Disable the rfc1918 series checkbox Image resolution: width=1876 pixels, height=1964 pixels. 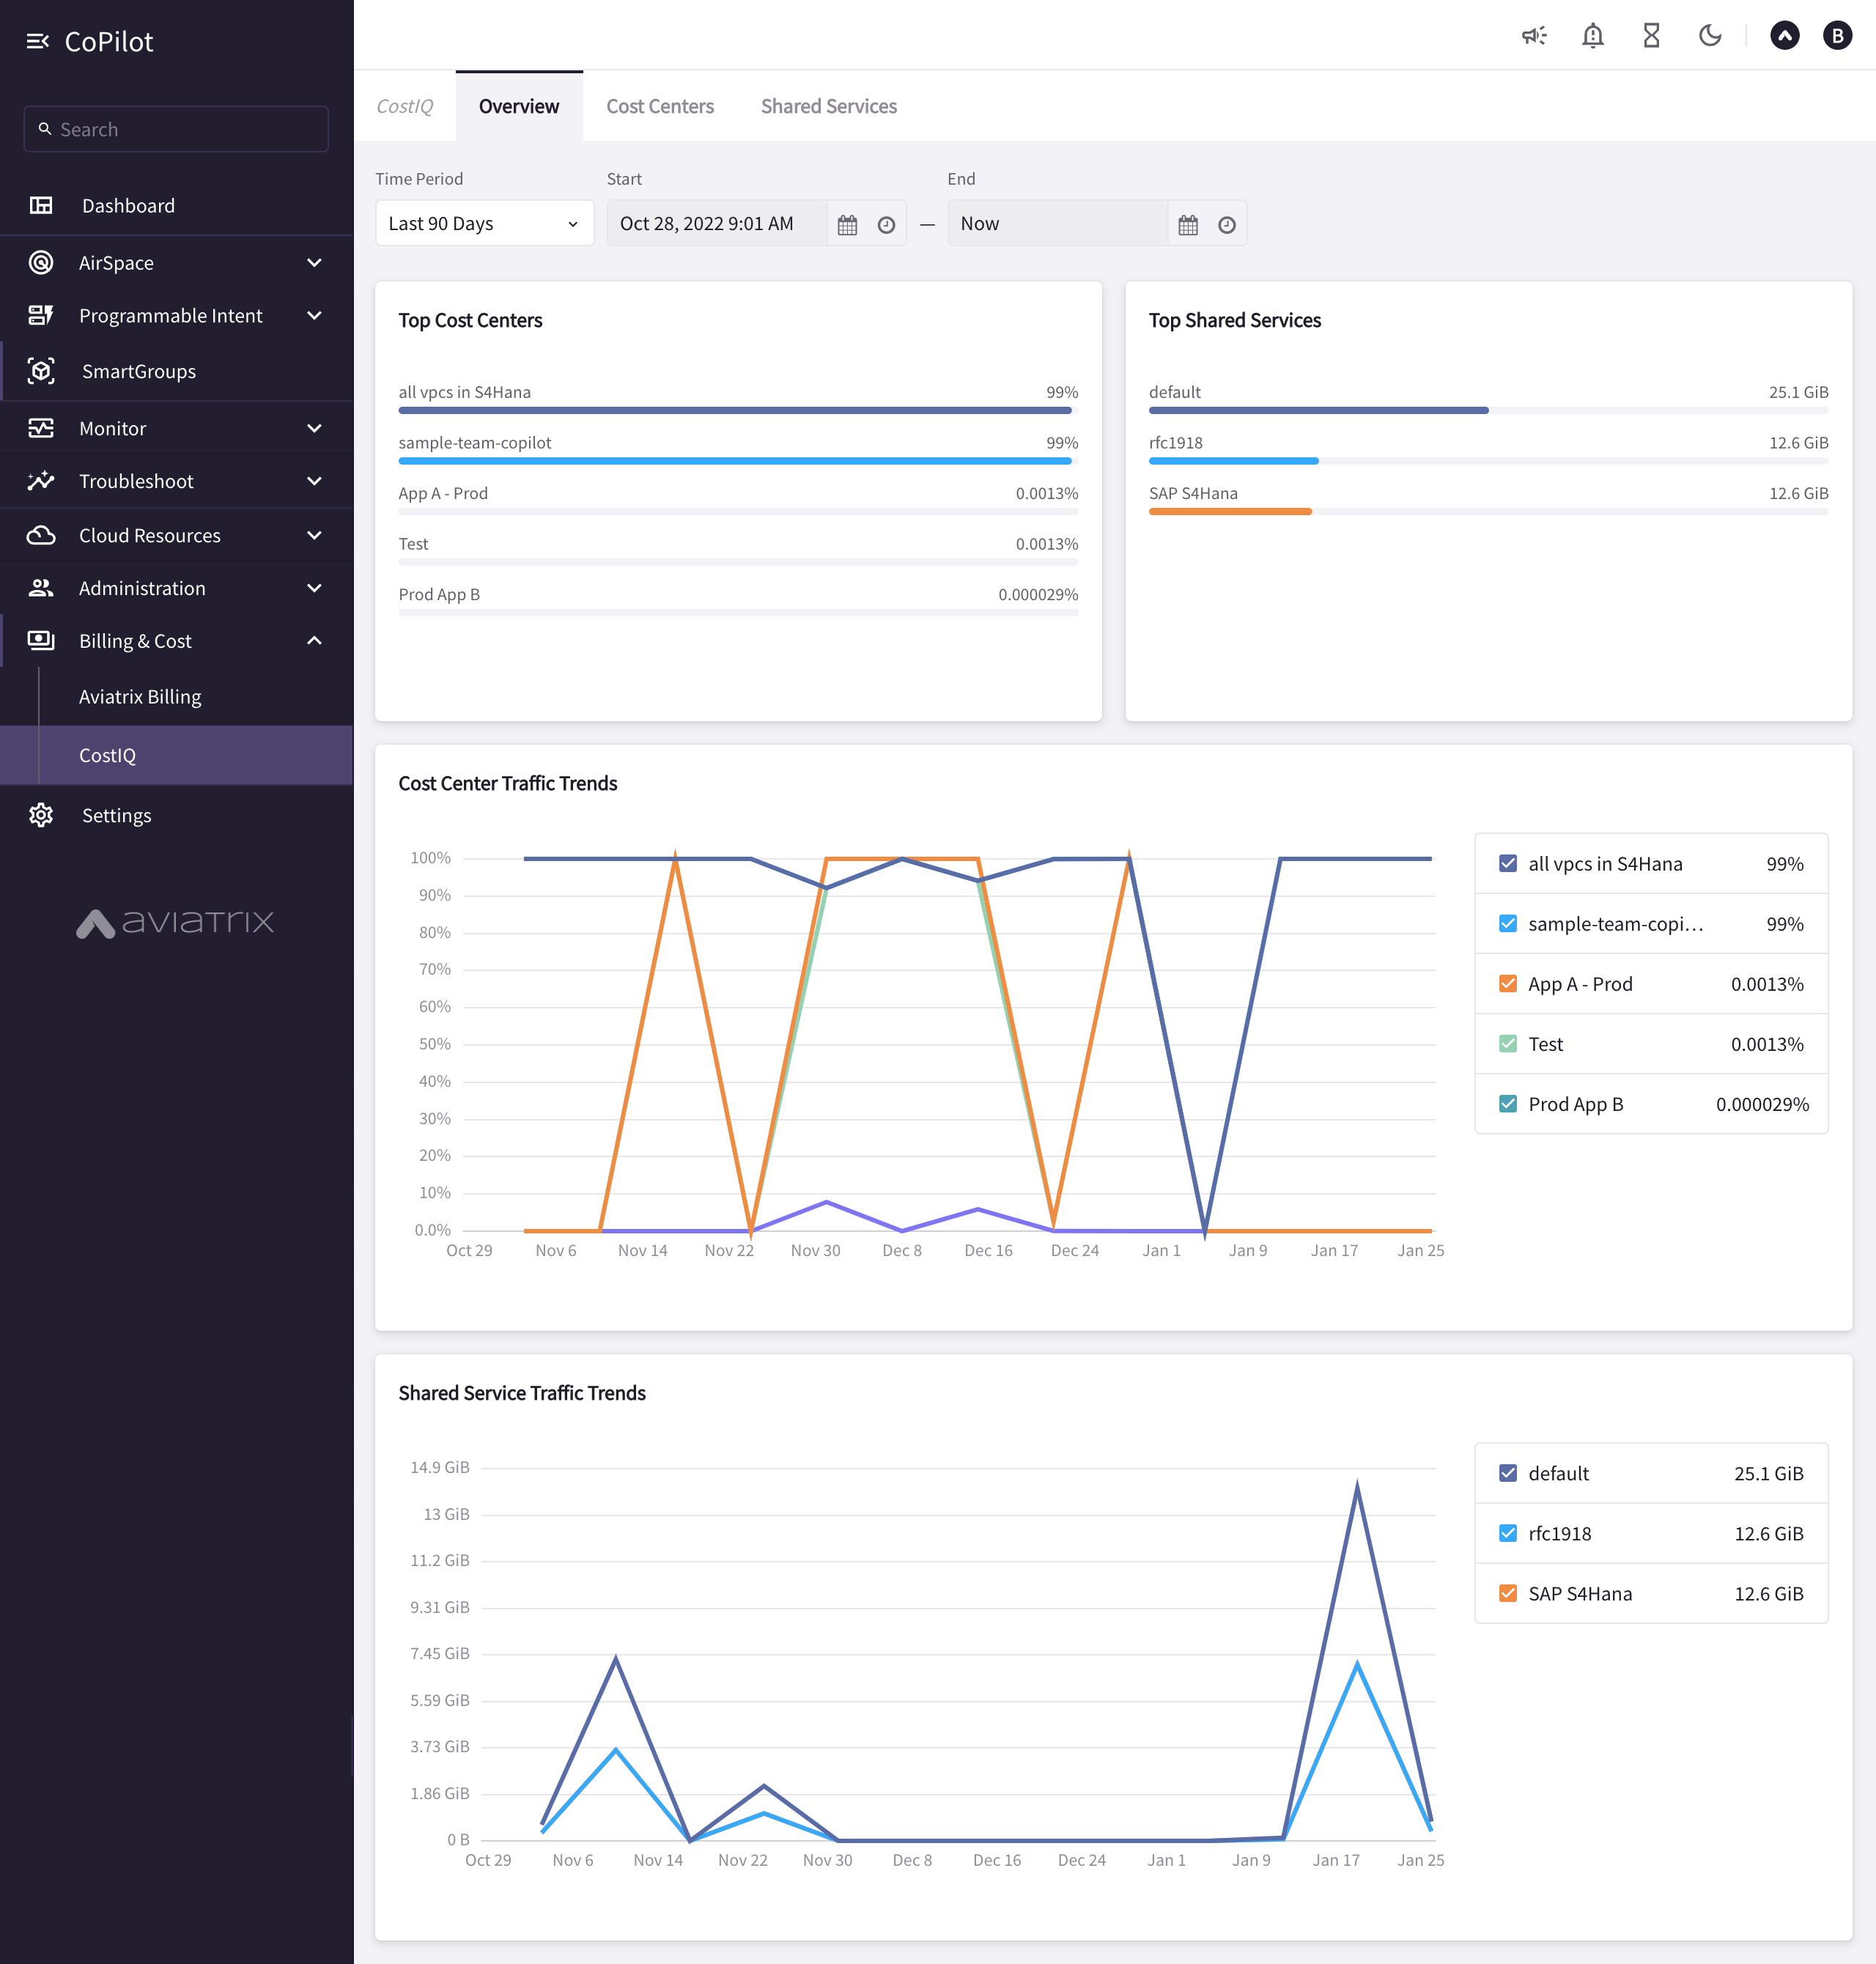click(1507, 1533)
